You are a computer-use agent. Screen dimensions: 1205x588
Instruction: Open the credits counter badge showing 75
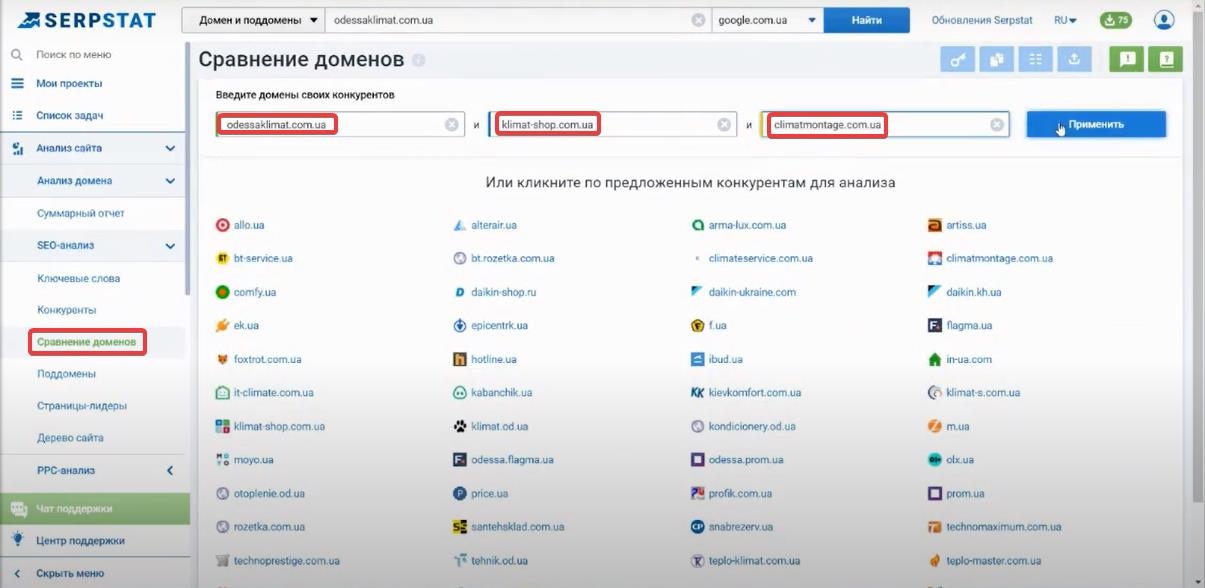coord(1115,20)
